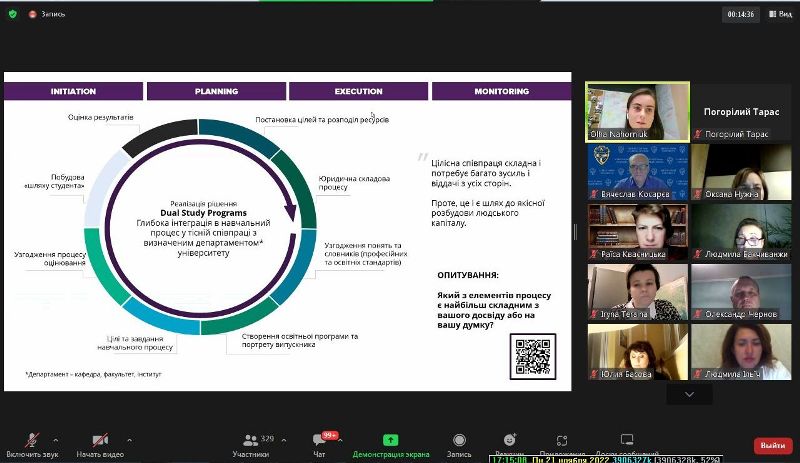Click footnote *Департамент – кафедра, факультет, інститут
Image resolution: width=800 pixels, height=463 pixels.
(93, 374)
